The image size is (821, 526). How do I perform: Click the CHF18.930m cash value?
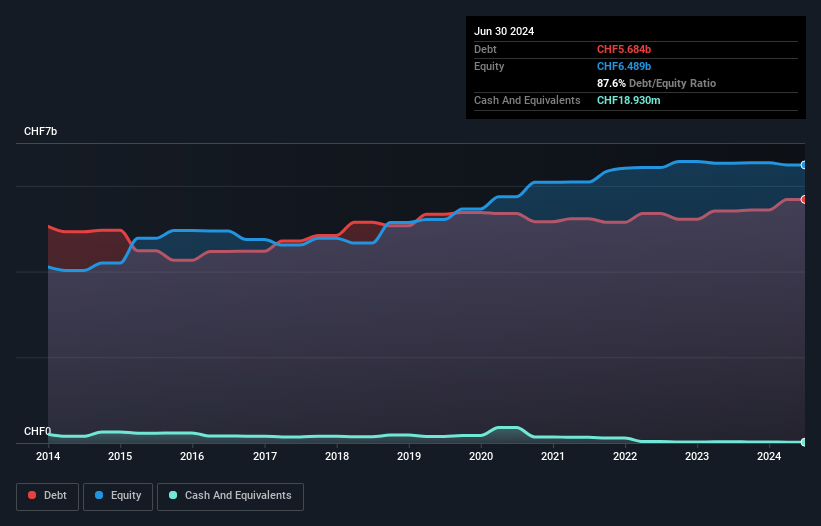click(628, 100)
